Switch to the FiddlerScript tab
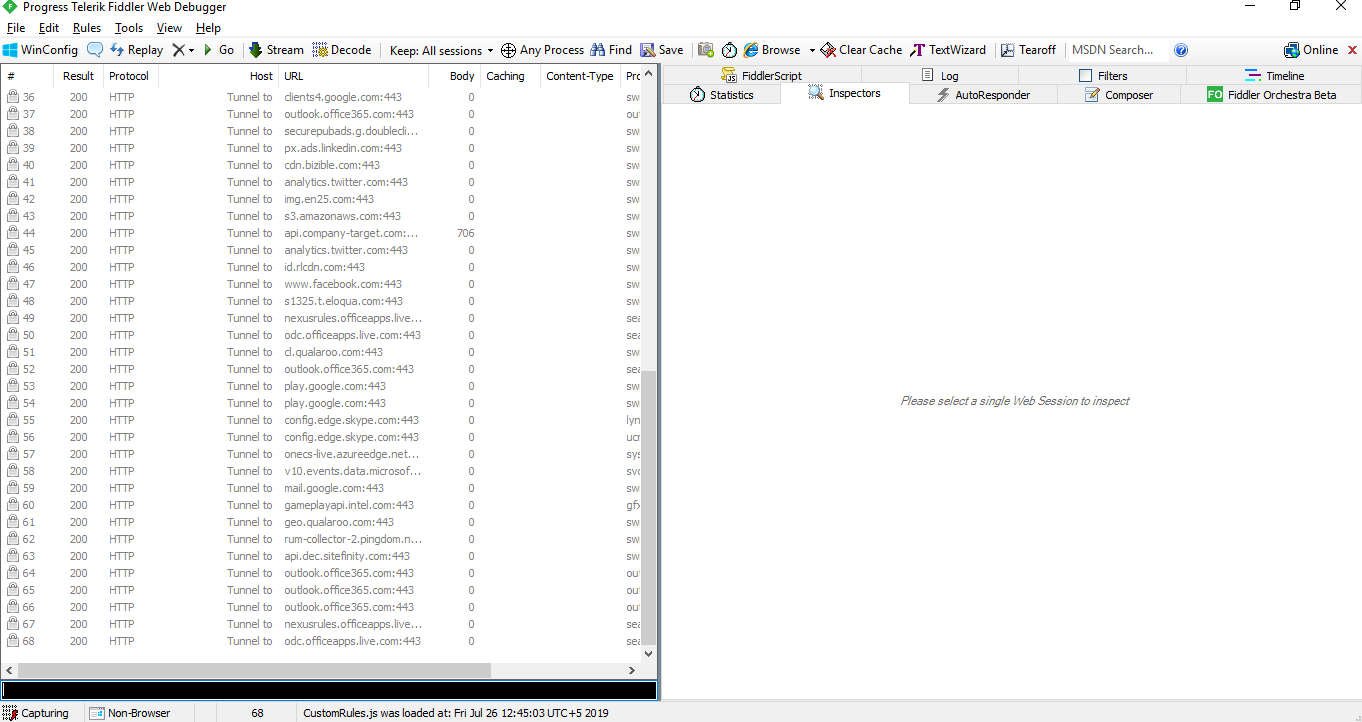Image resolution: width=1362 pixels, height=722 pixels. [x=761, y=75]
